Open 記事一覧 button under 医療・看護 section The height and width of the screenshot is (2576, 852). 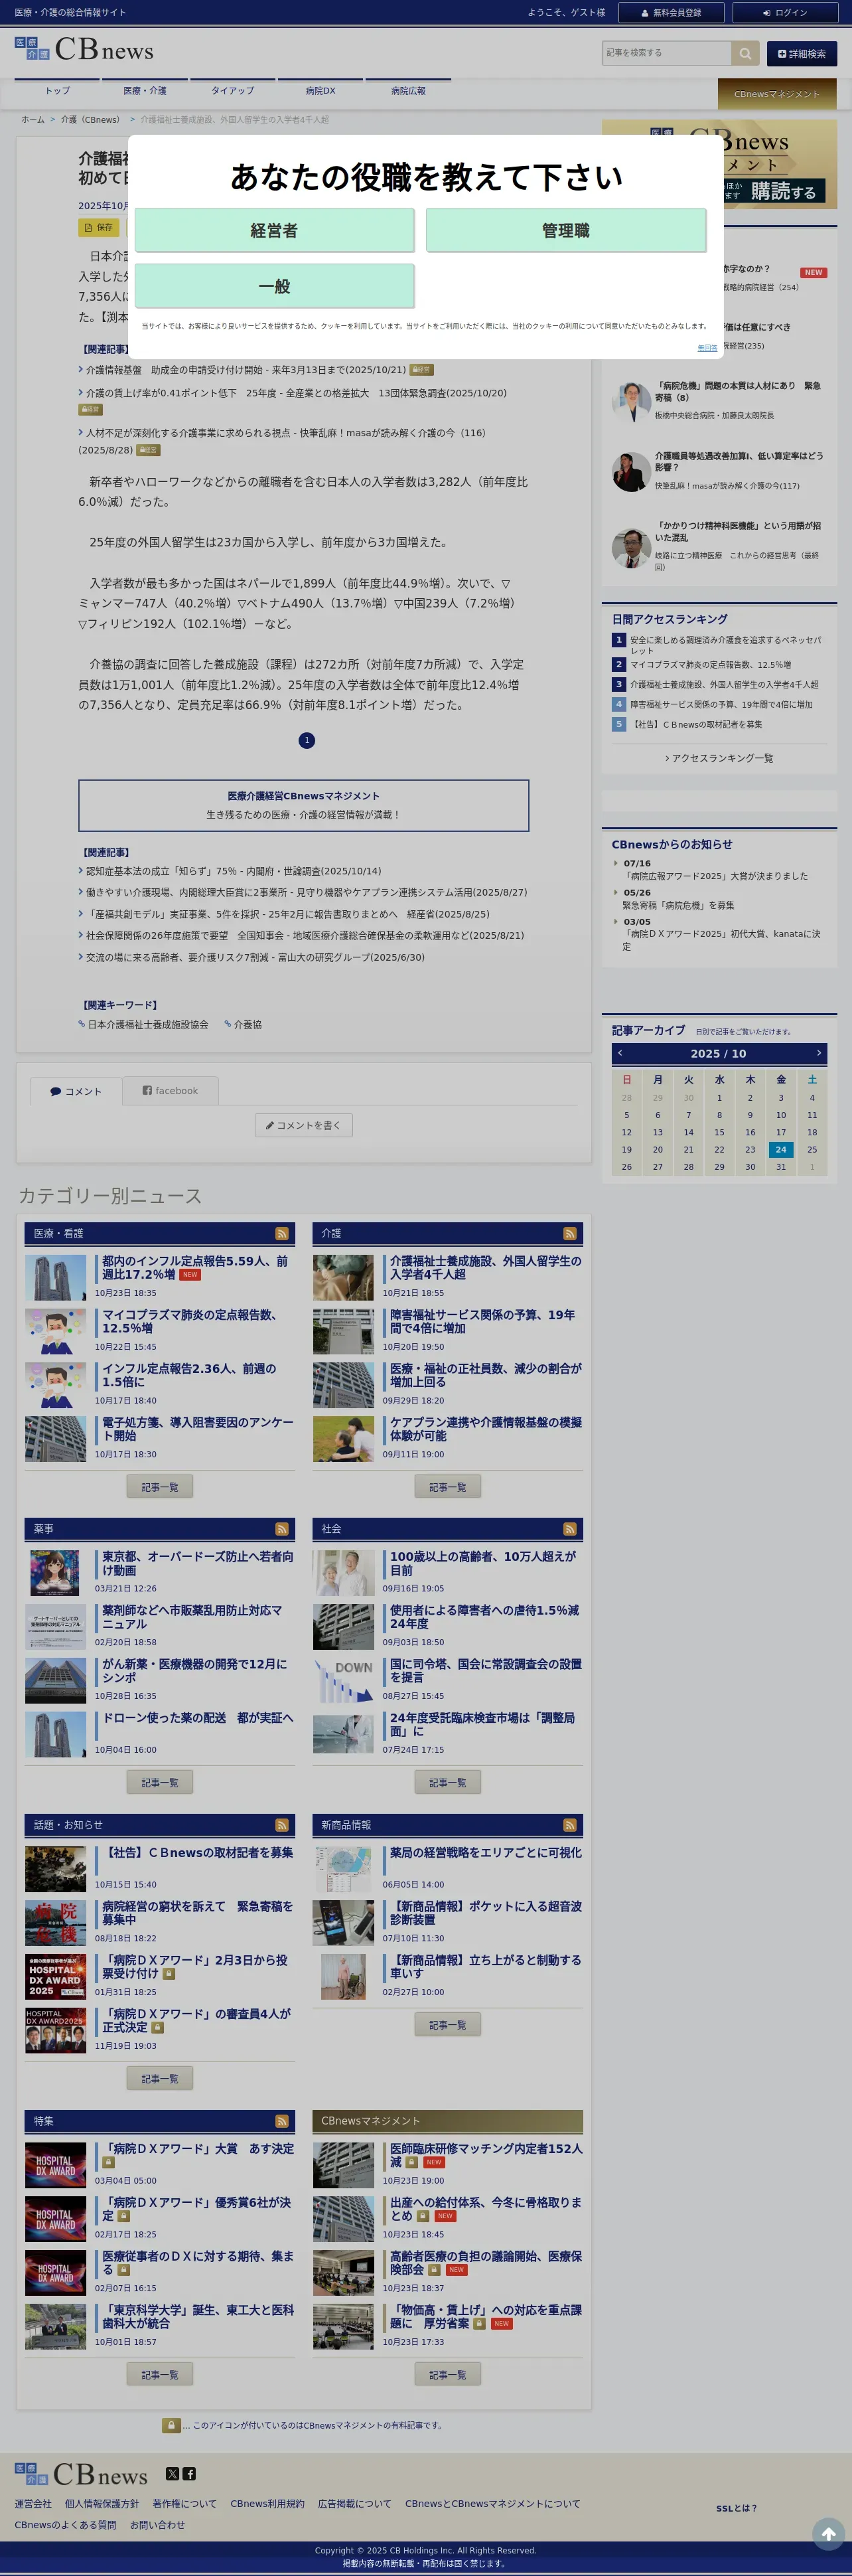tap(160, 1487)
